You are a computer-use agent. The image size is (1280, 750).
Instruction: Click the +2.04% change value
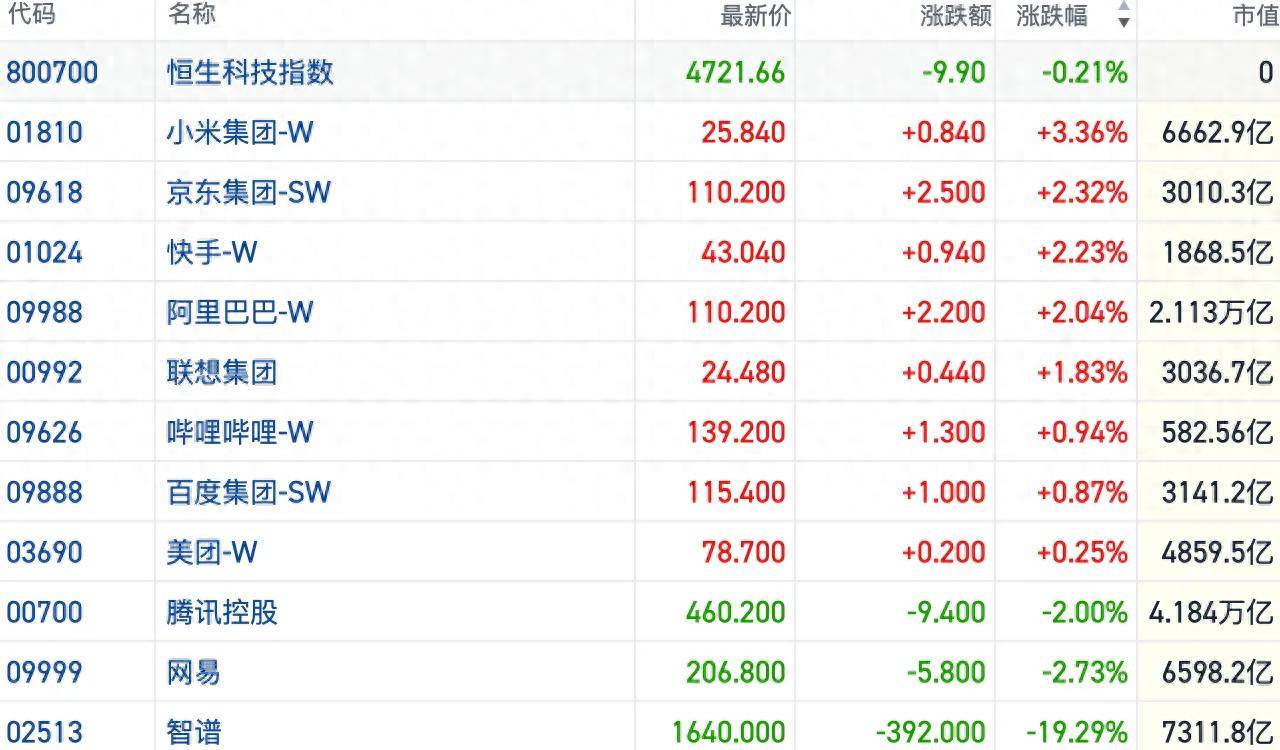[1083, 312]
